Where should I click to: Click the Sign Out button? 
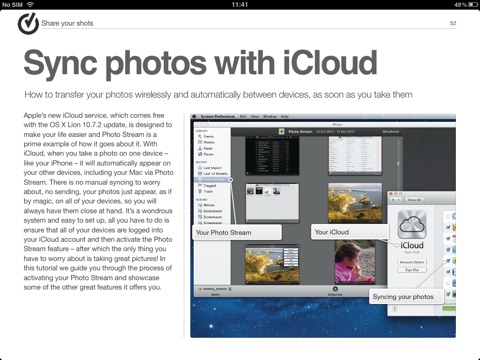pyautogui.click(x=412, y=270)
